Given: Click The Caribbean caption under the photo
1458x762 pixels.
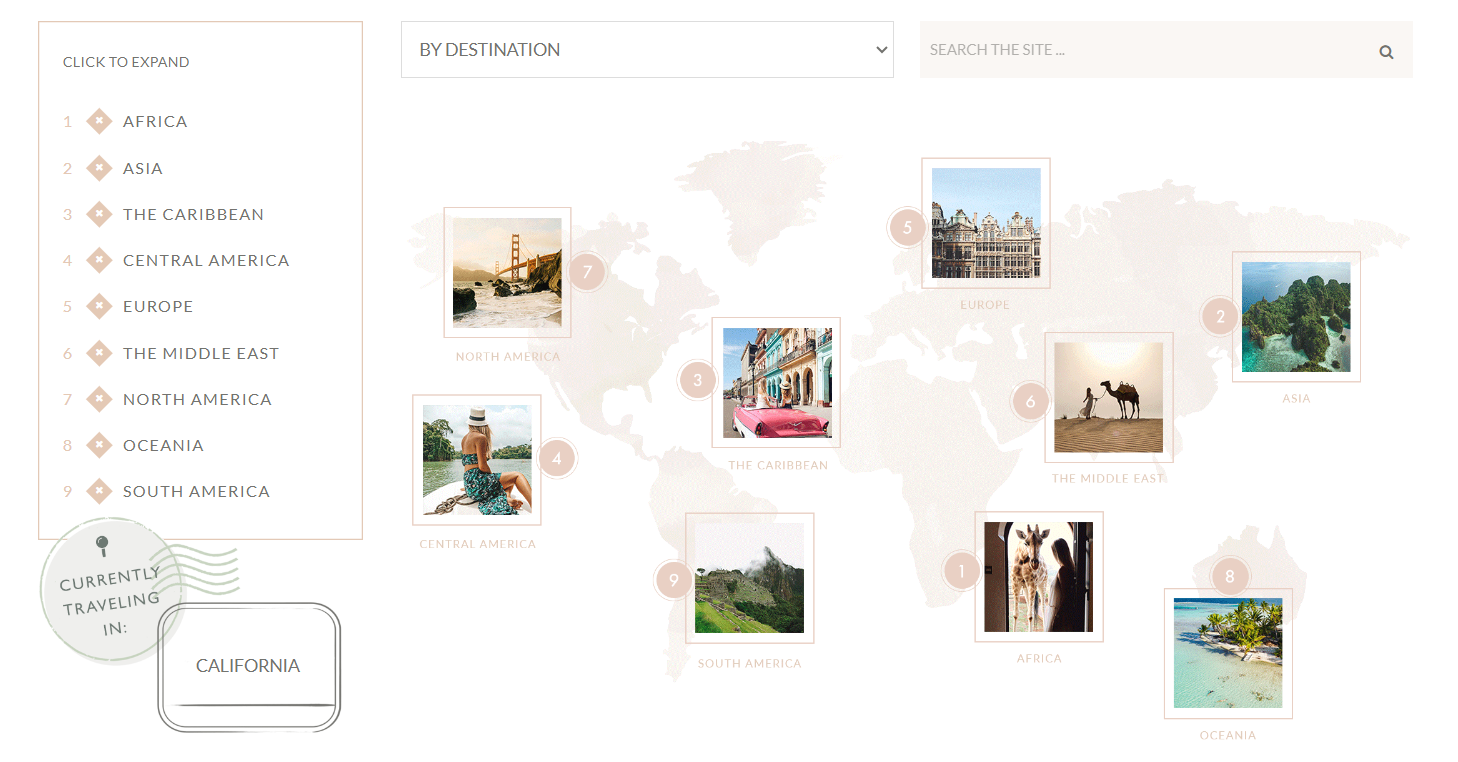Looking at the screenshot, I should (x=778, y=466).
